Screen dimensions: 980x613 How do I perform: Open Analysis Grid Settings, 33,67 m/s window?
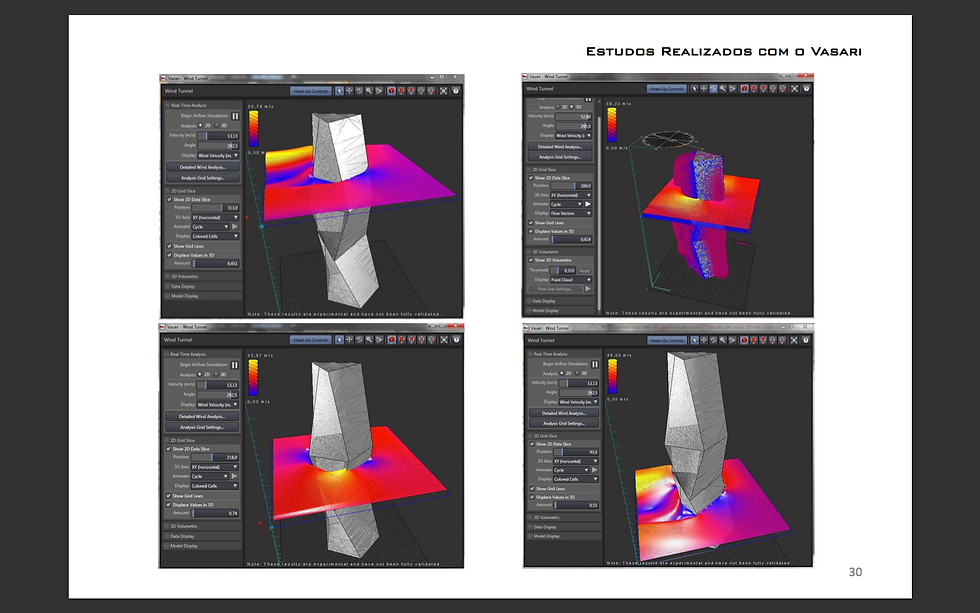(x=202, y=427)
